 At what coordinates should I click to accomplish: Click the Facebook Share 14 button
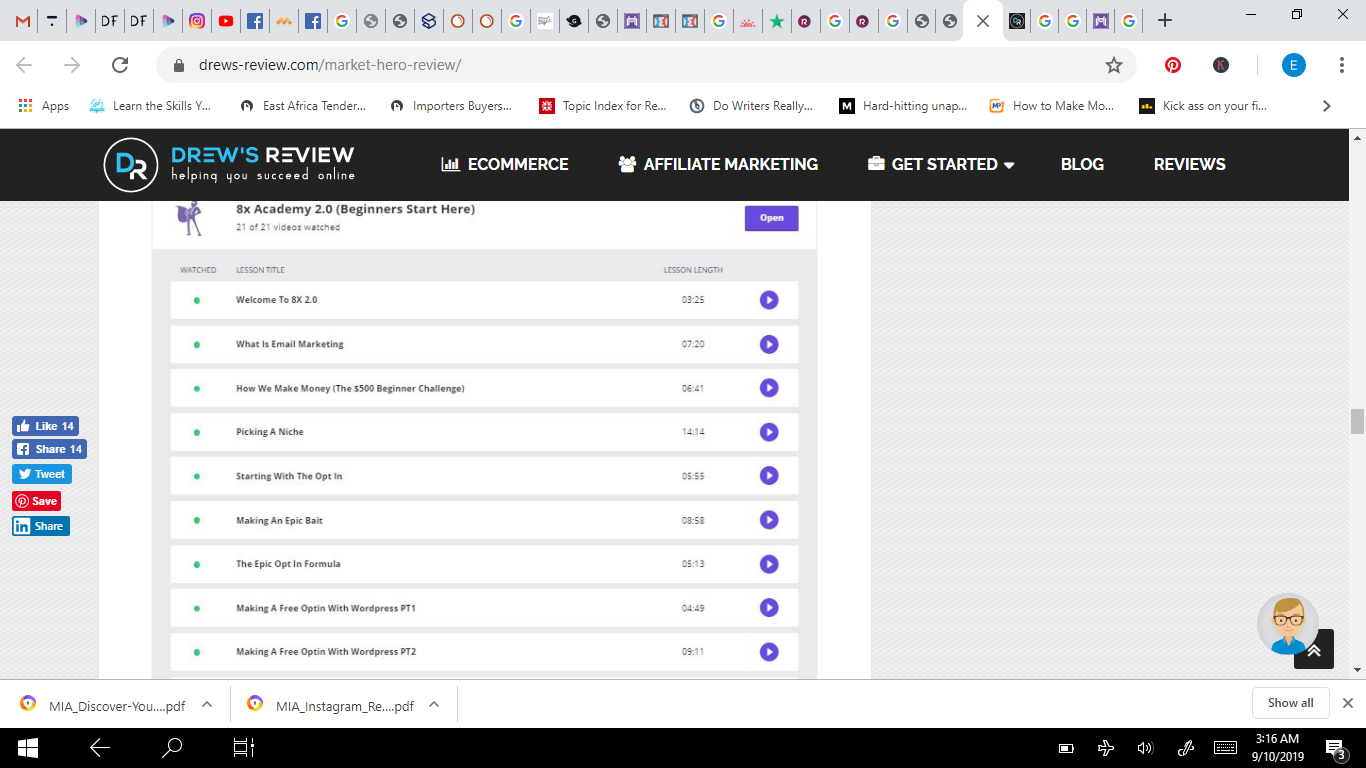coord(49,449)
